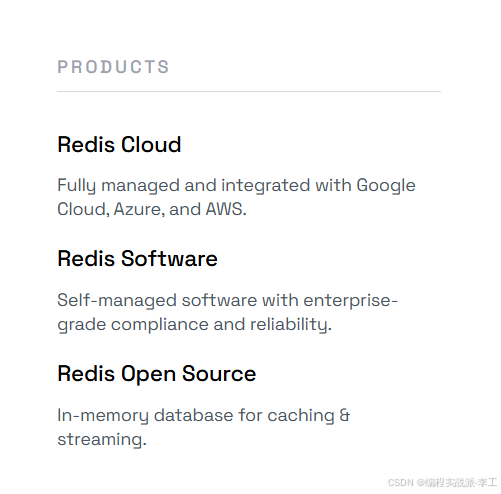
Task: Open the Redis Cloud product link
Action: (119, 144)
